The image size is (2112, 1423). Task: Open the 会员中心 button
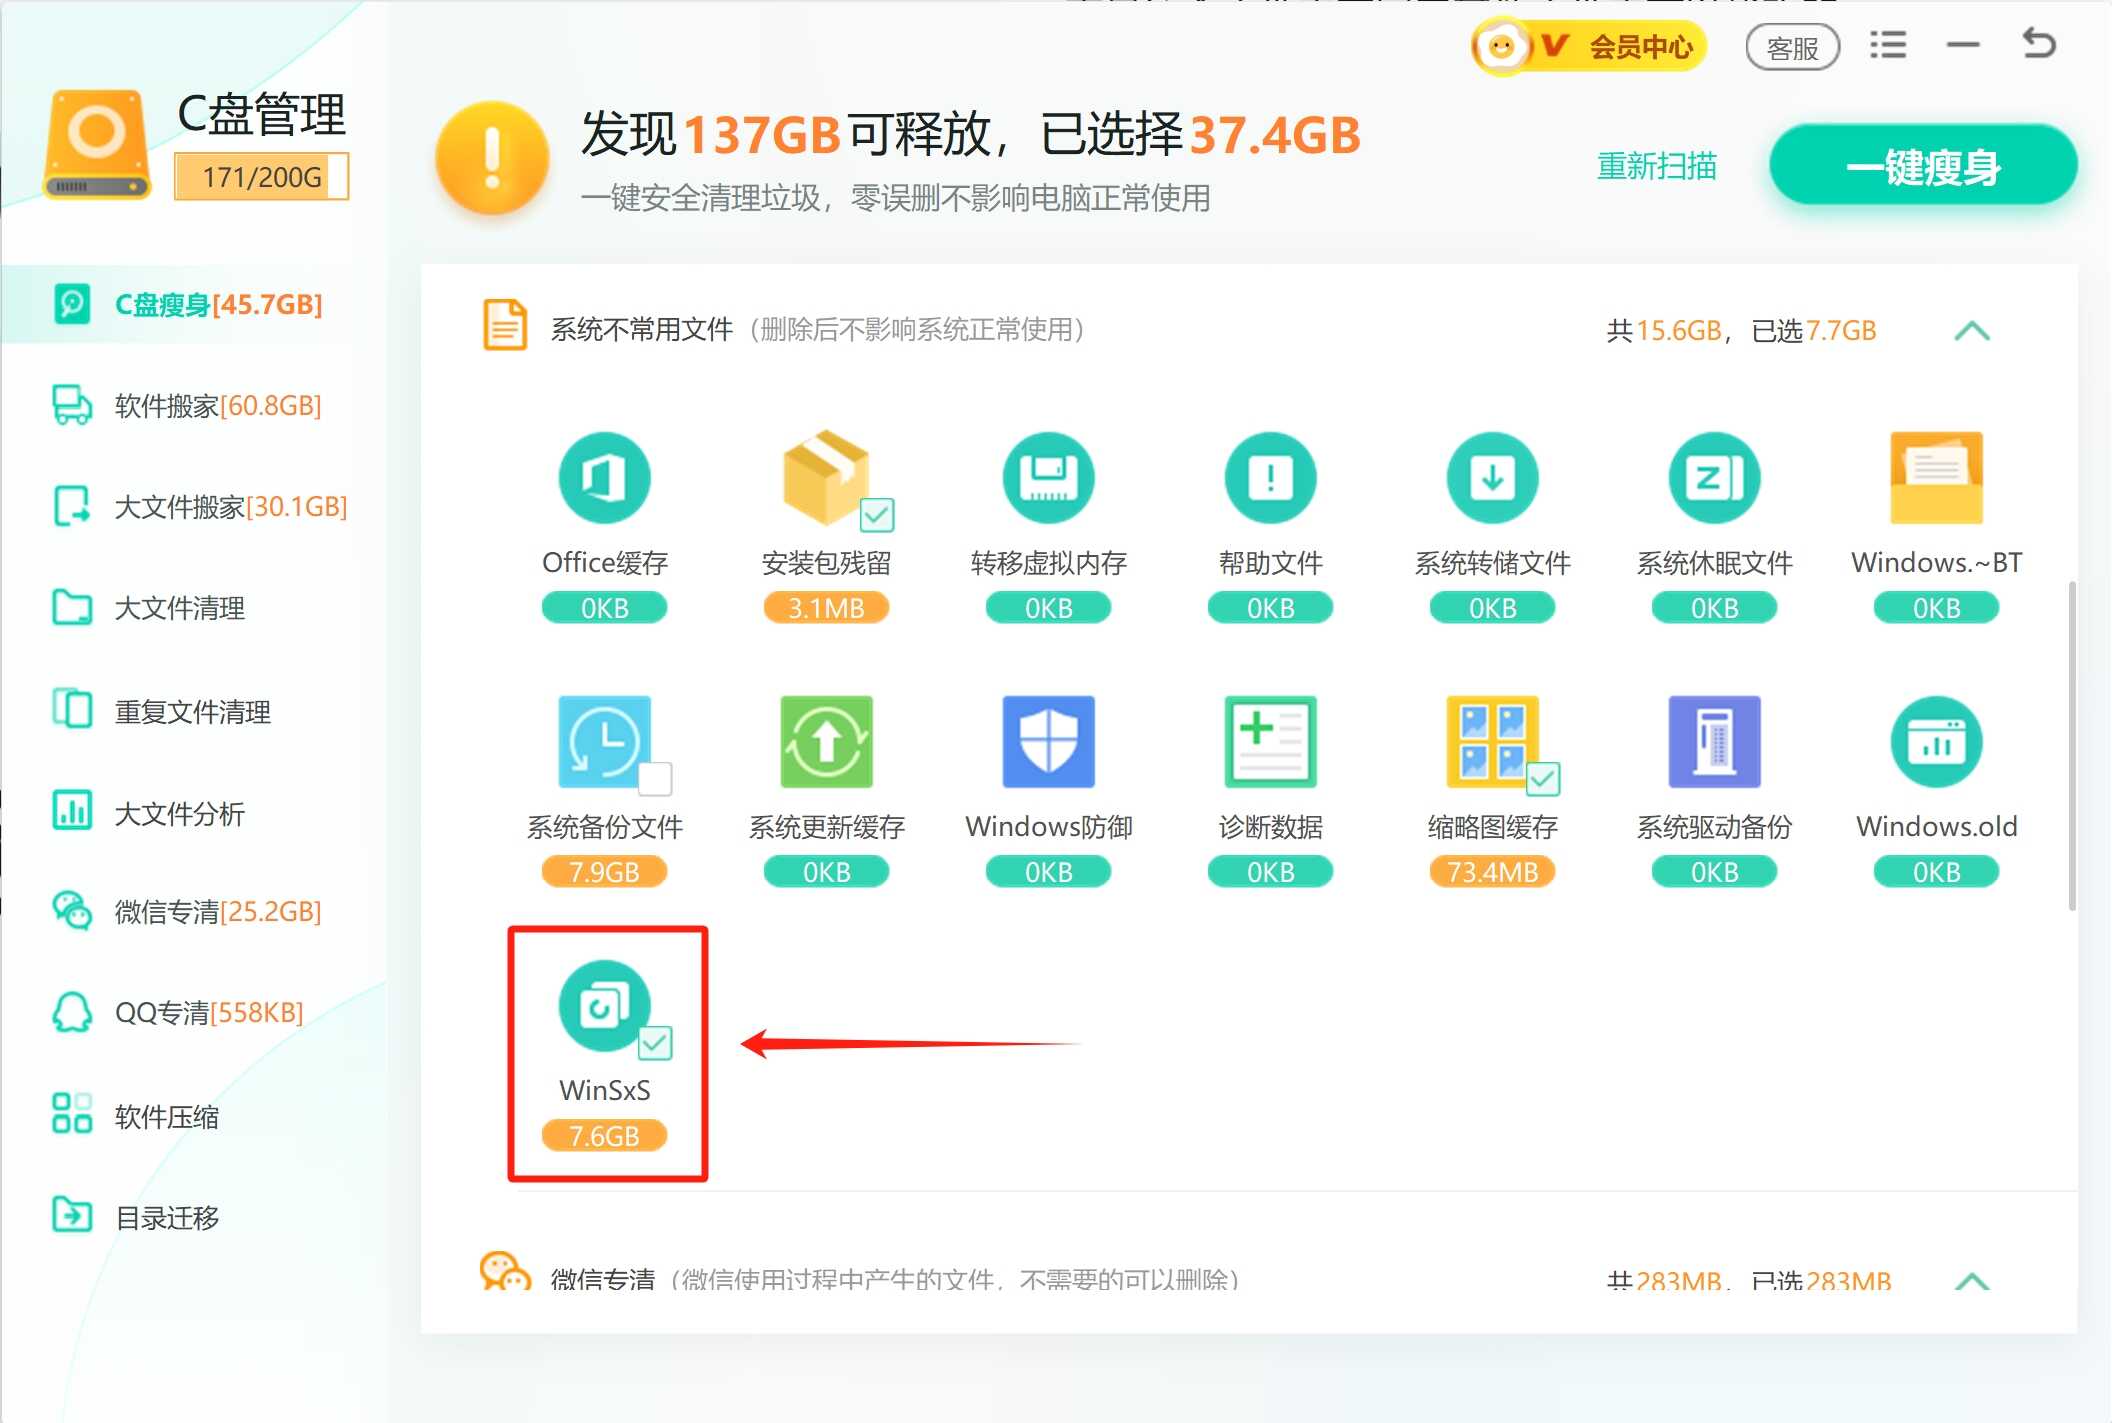click(x=1588, y=46)
